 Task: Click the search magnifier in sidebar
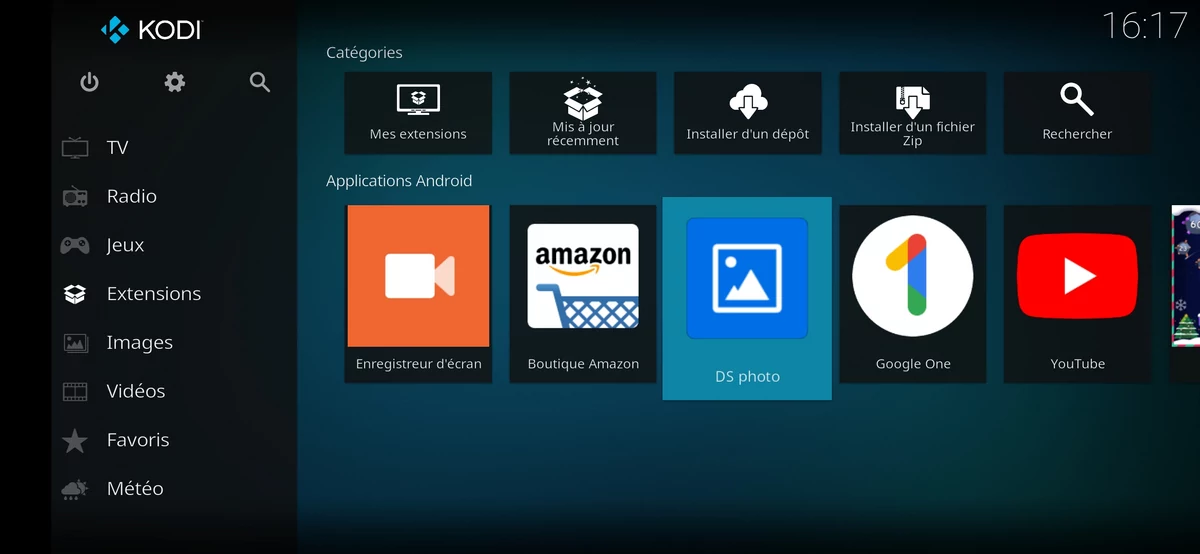260,82
